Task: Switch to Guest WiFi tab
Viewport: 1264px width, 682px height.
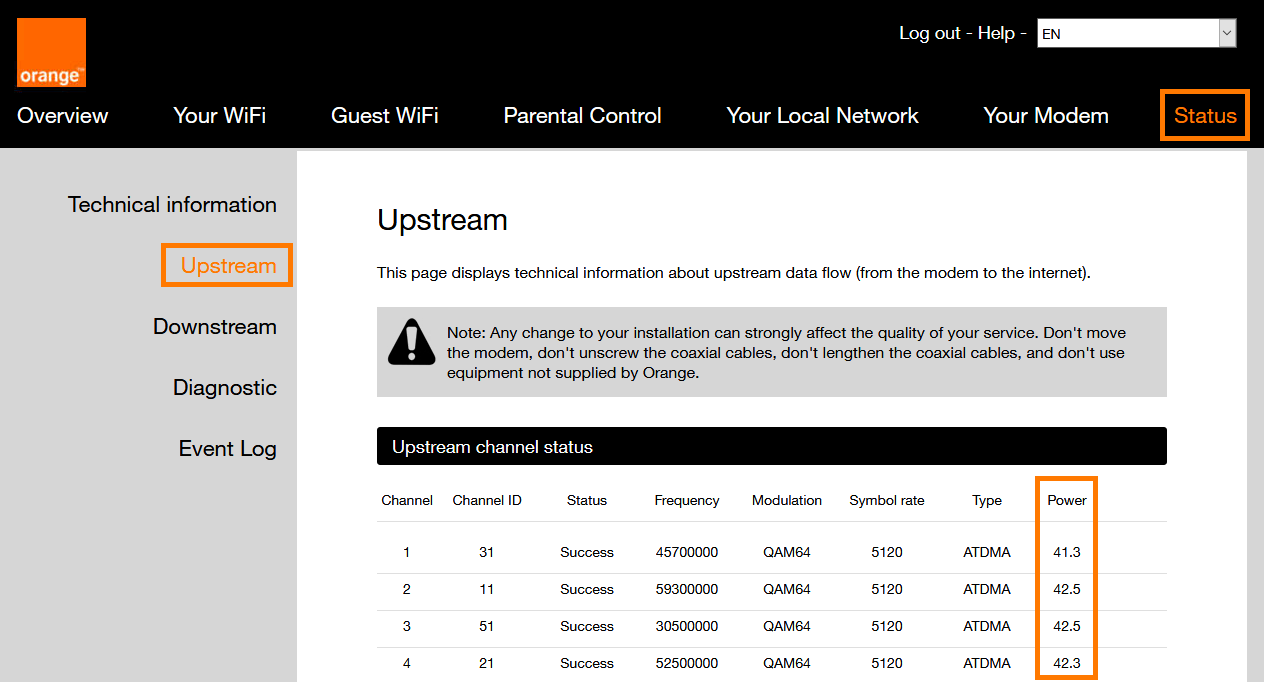Action: [x=385, y=116]
